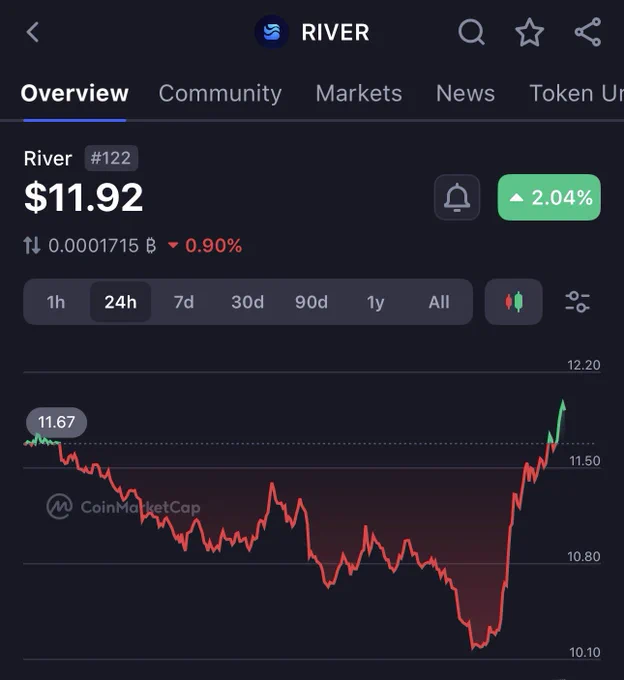Select the All chart range

click(x=439, y=302)
